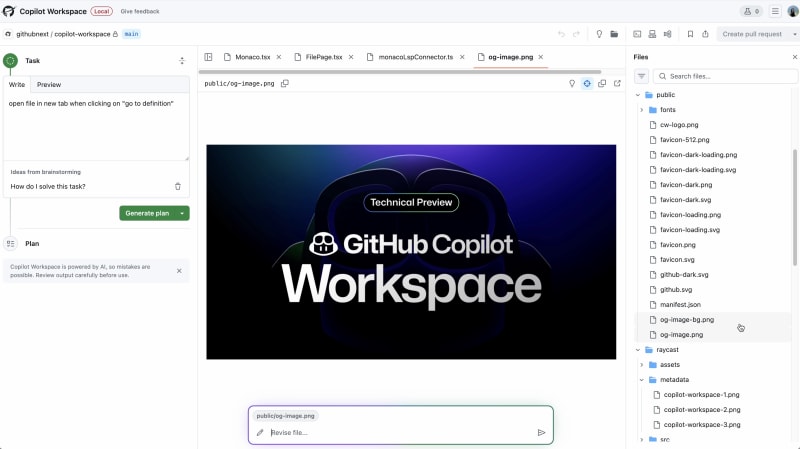Toggle the Files filter button
Screen dimensions: 800x449
(642, 76)
